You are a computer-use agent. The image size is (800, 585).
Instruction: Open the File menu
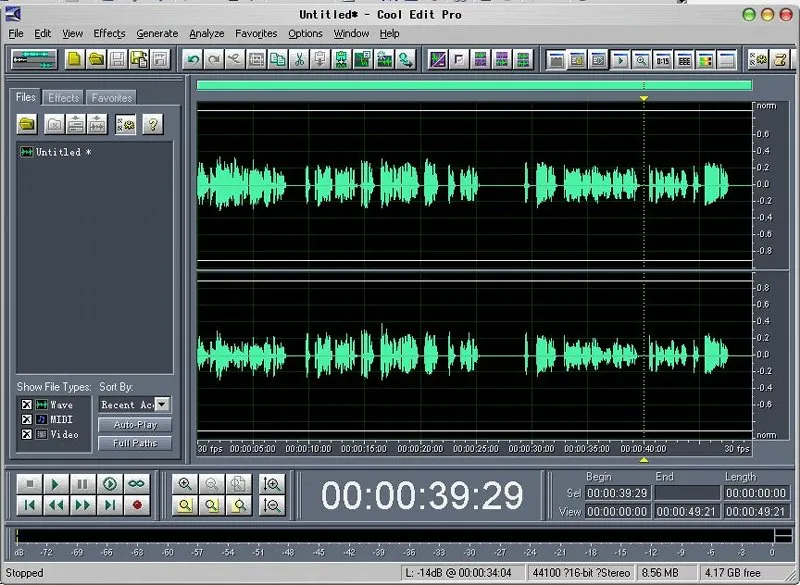point(16,34)
